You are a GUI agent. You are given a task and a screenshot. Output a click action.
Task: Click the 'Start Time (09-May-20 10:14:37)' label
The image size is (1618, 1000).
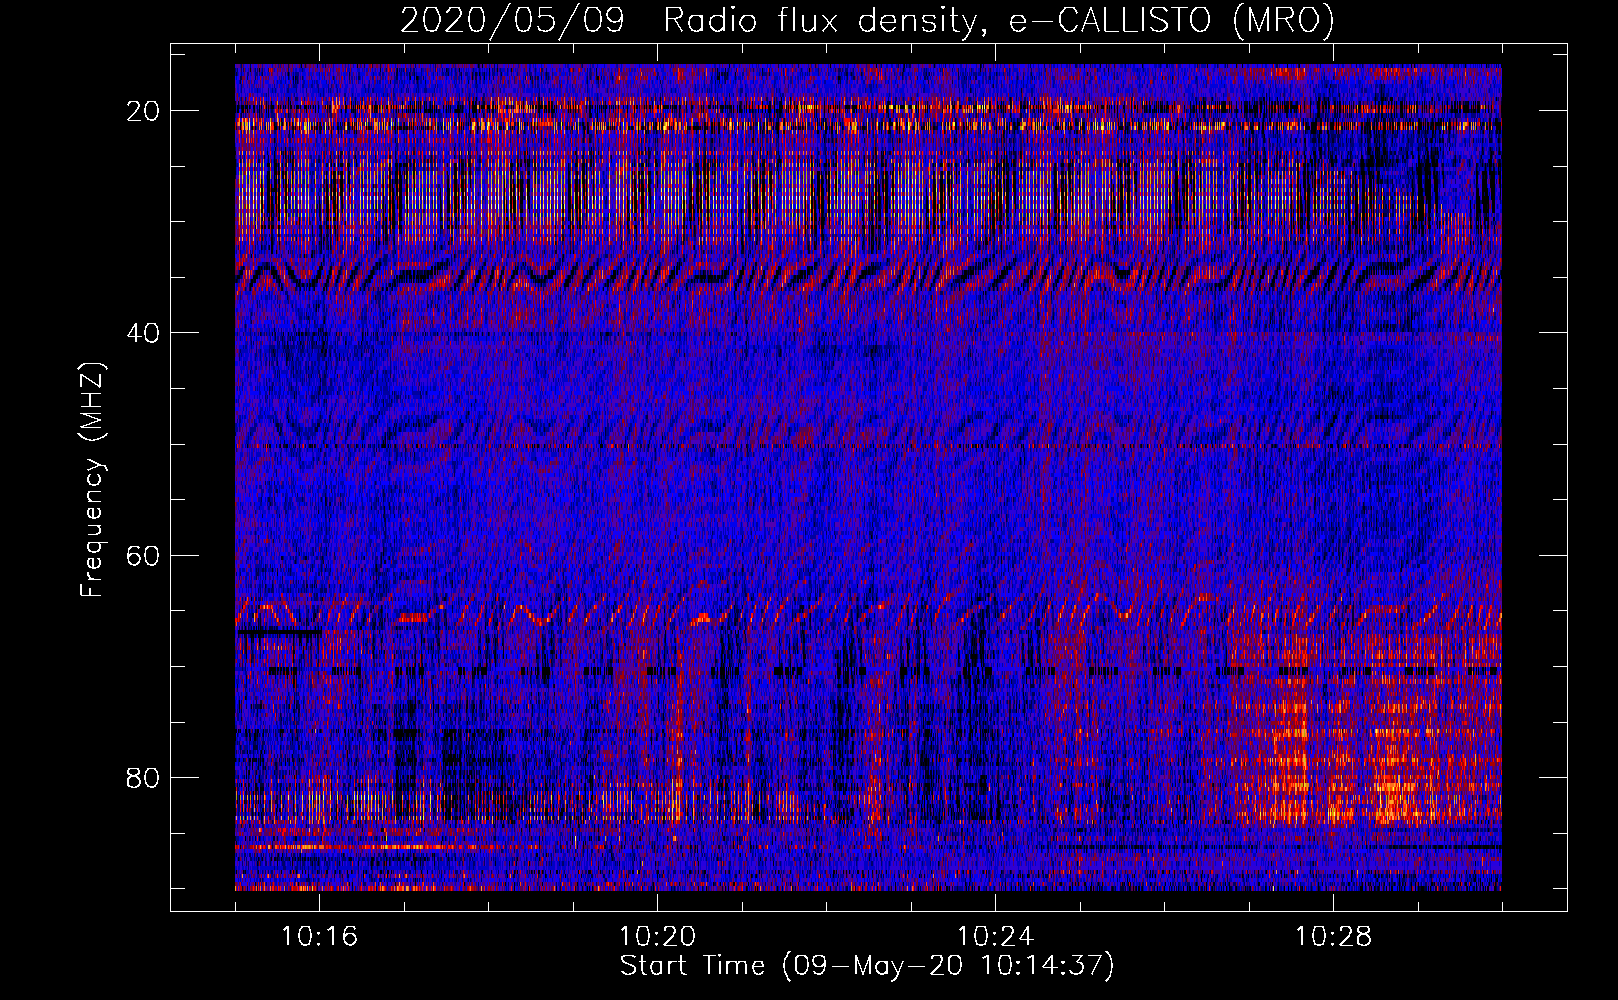click(x=867, y=966)
